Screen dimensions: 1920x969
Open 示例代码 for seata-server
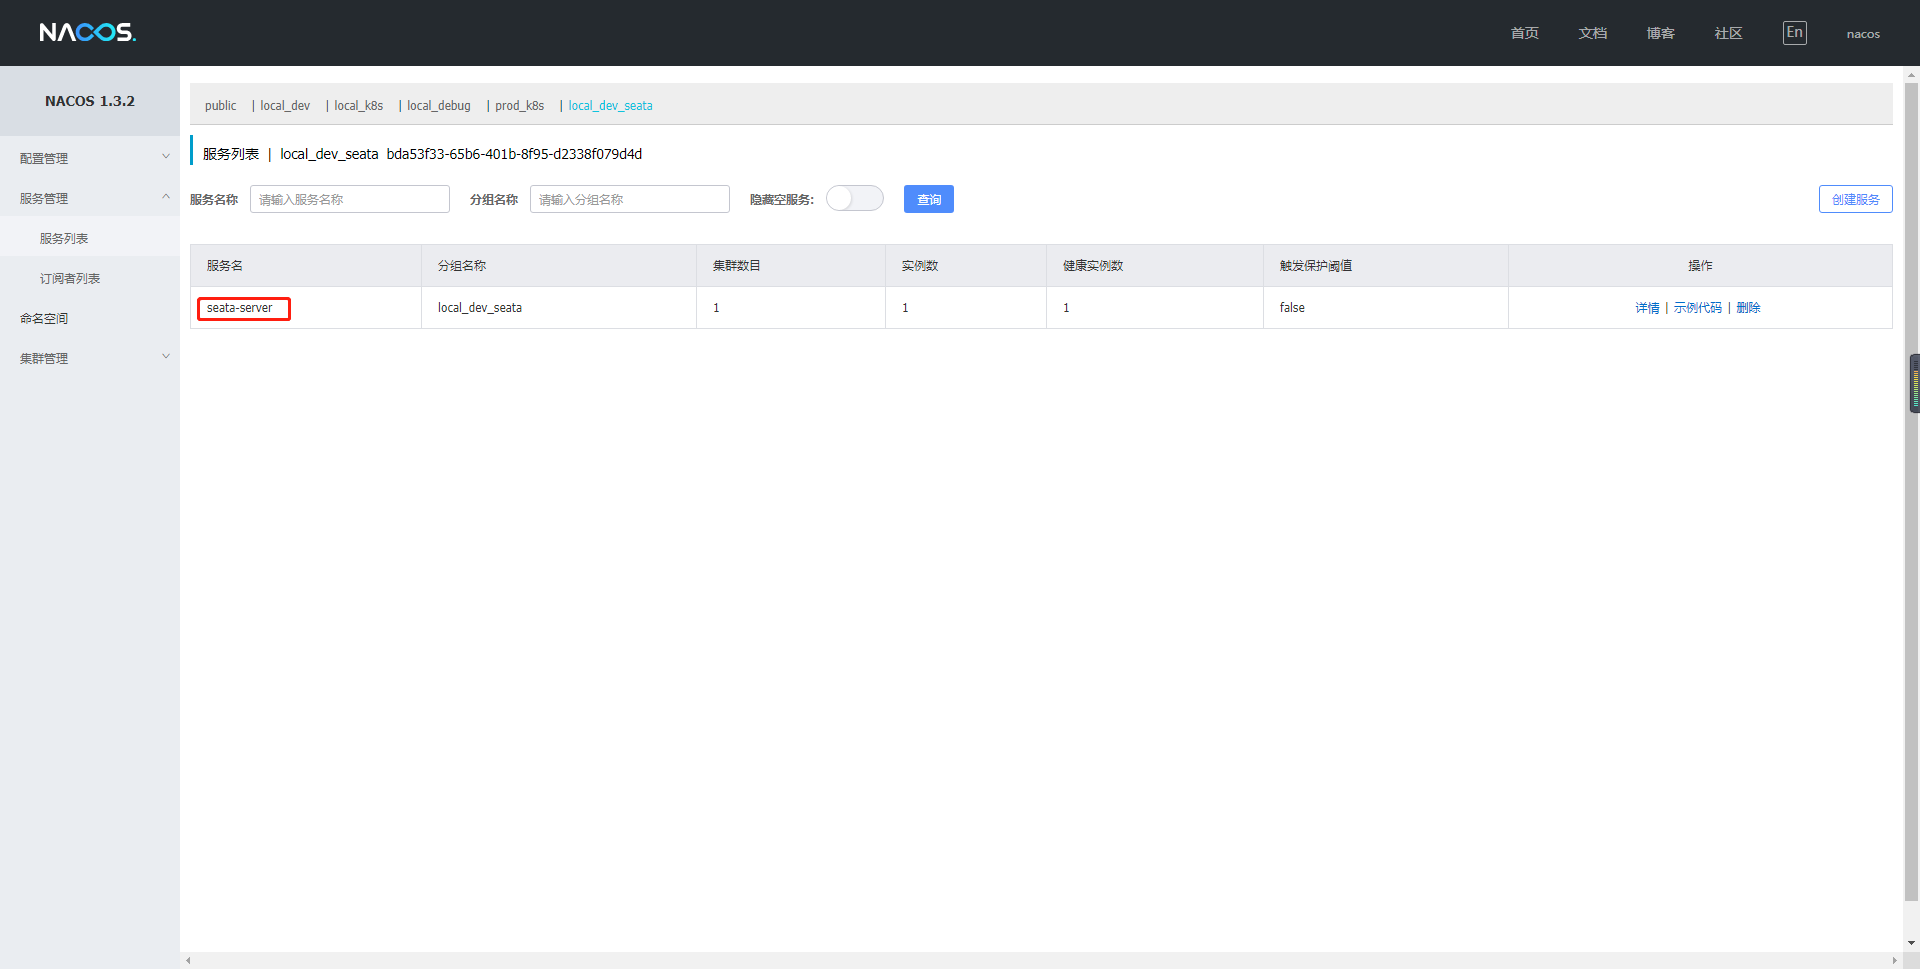pyautogui.click(x=1698, y=308)
